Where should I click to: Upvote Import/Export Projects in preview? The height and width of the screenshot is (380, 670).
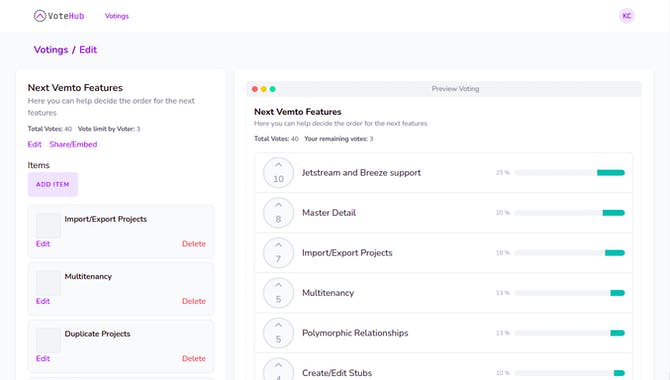pyautogui.click(x=278, y=253)
